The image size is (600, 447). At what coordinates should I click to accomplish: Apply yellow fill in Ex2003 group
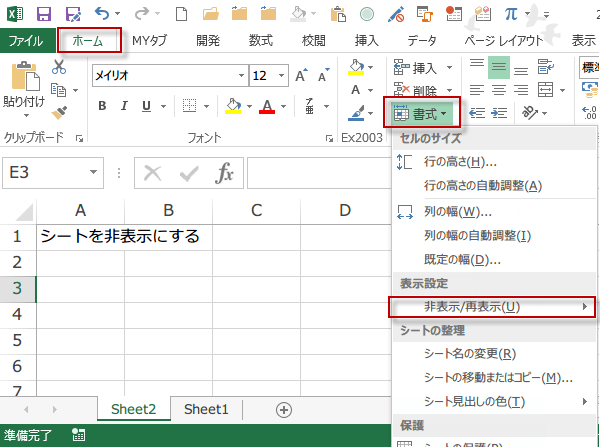356,67
